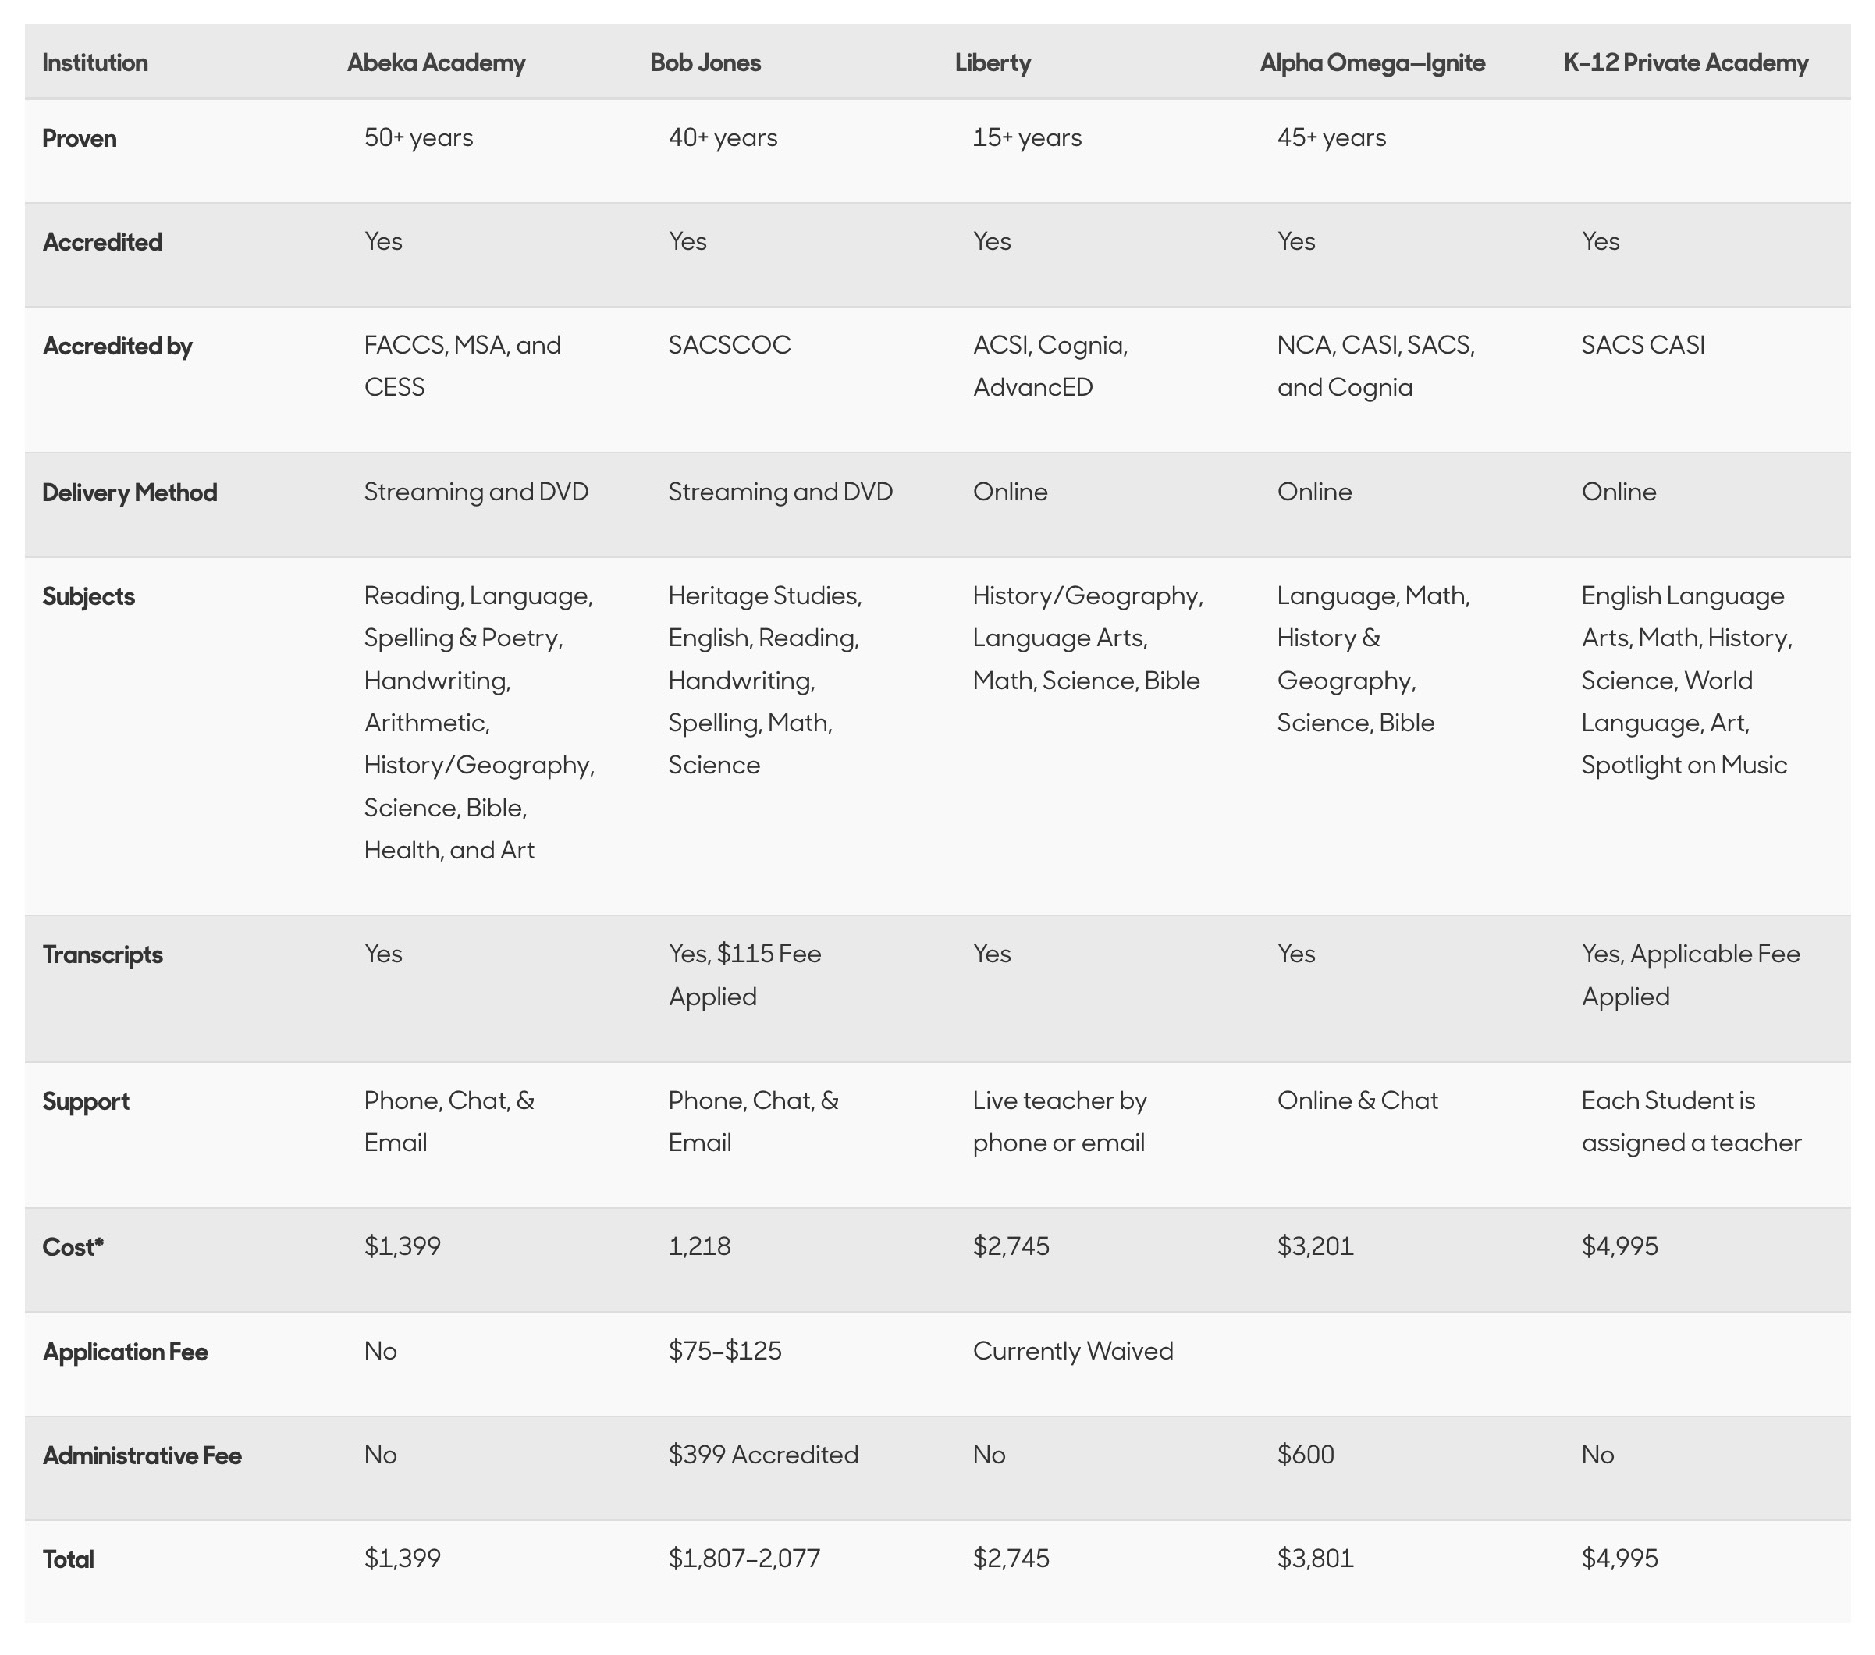Select the K-12 Private Academy header
The height and width of the screenshot is (1655, 1875).
[x=1685, y=63]
